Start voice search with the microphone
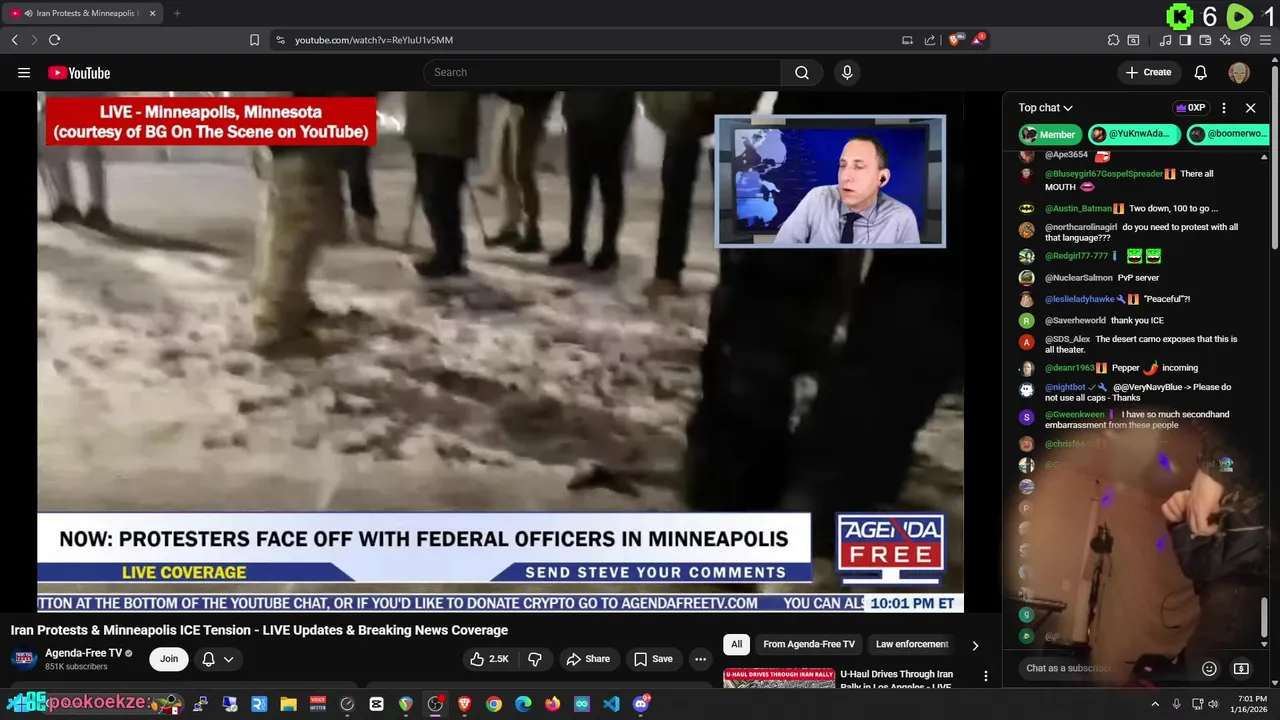Screen dimensions: 1280x720 pos(847,72)
